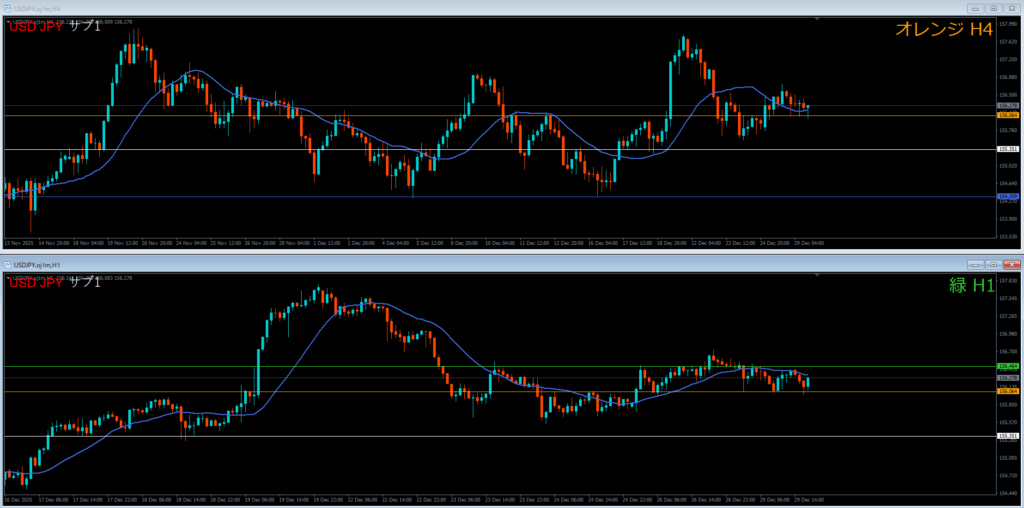
Task: Click the H4 chart window title bar icon
Action: [x=9, y=8]
